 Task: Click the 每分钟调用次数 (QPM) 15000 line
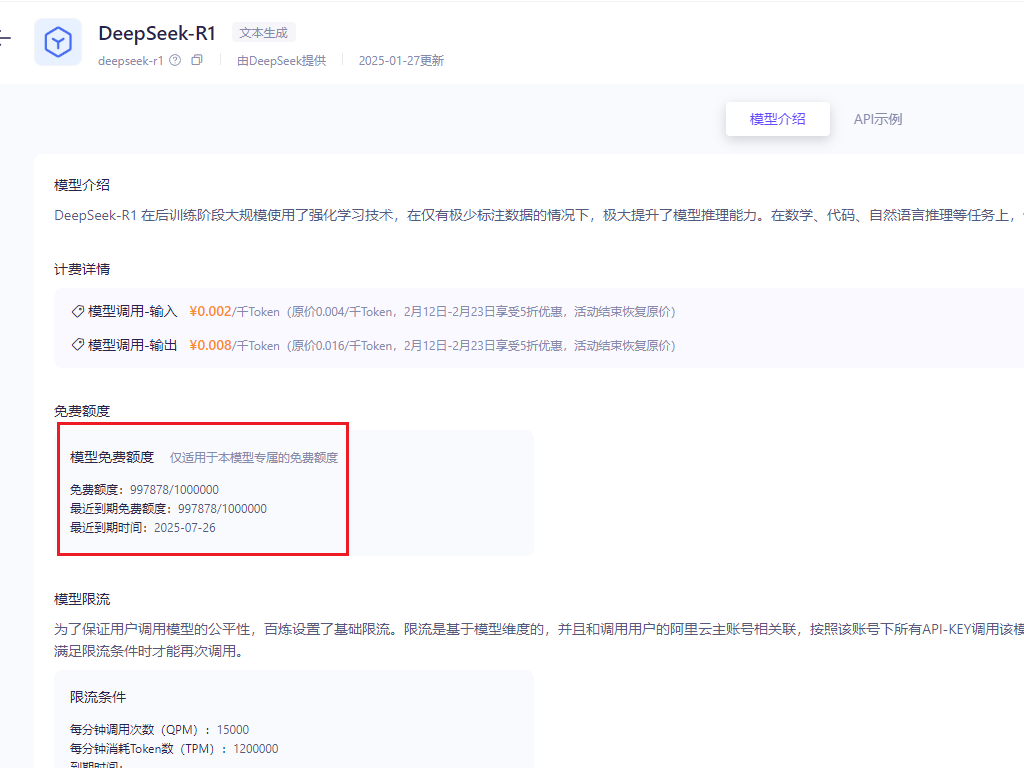click(x=159, y=729)
